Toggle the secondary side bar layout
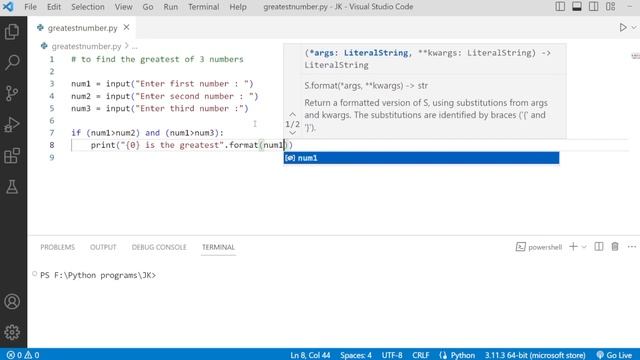 [593, 7]
